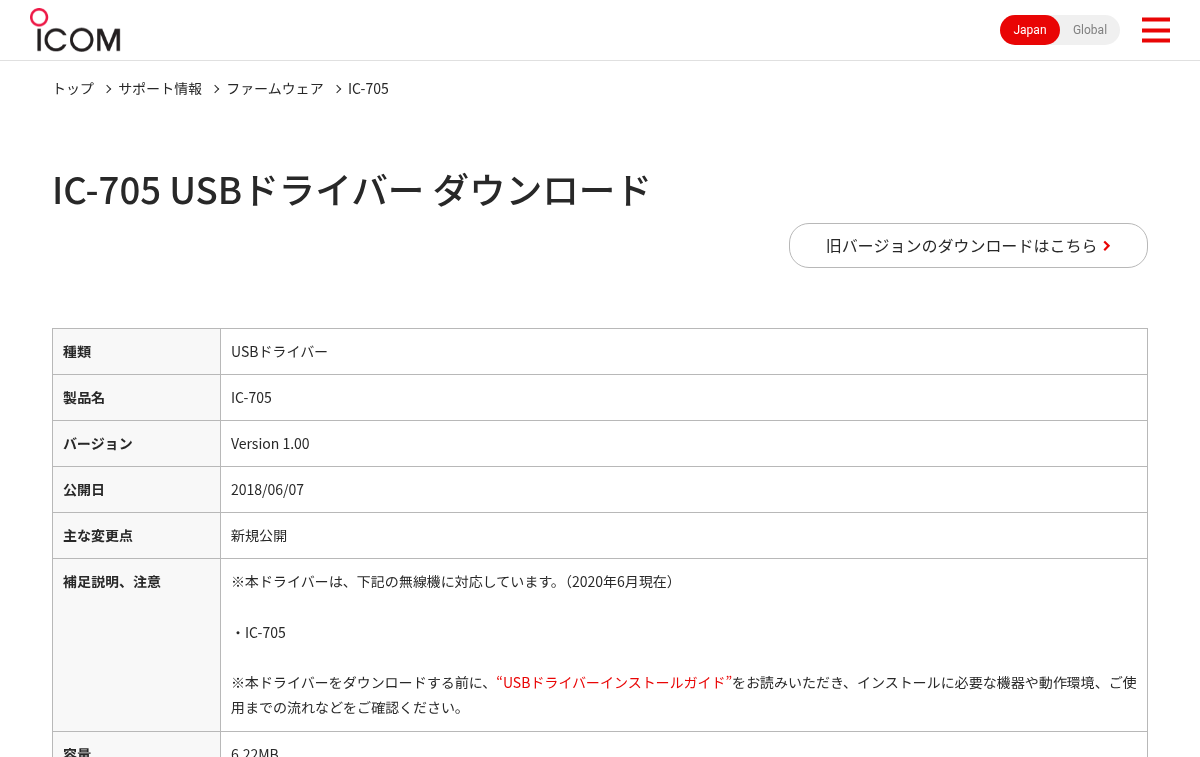Viewport: 1200px width, 757px height.
Task: Go to トップ breadcrumb link
Action: 73,88
